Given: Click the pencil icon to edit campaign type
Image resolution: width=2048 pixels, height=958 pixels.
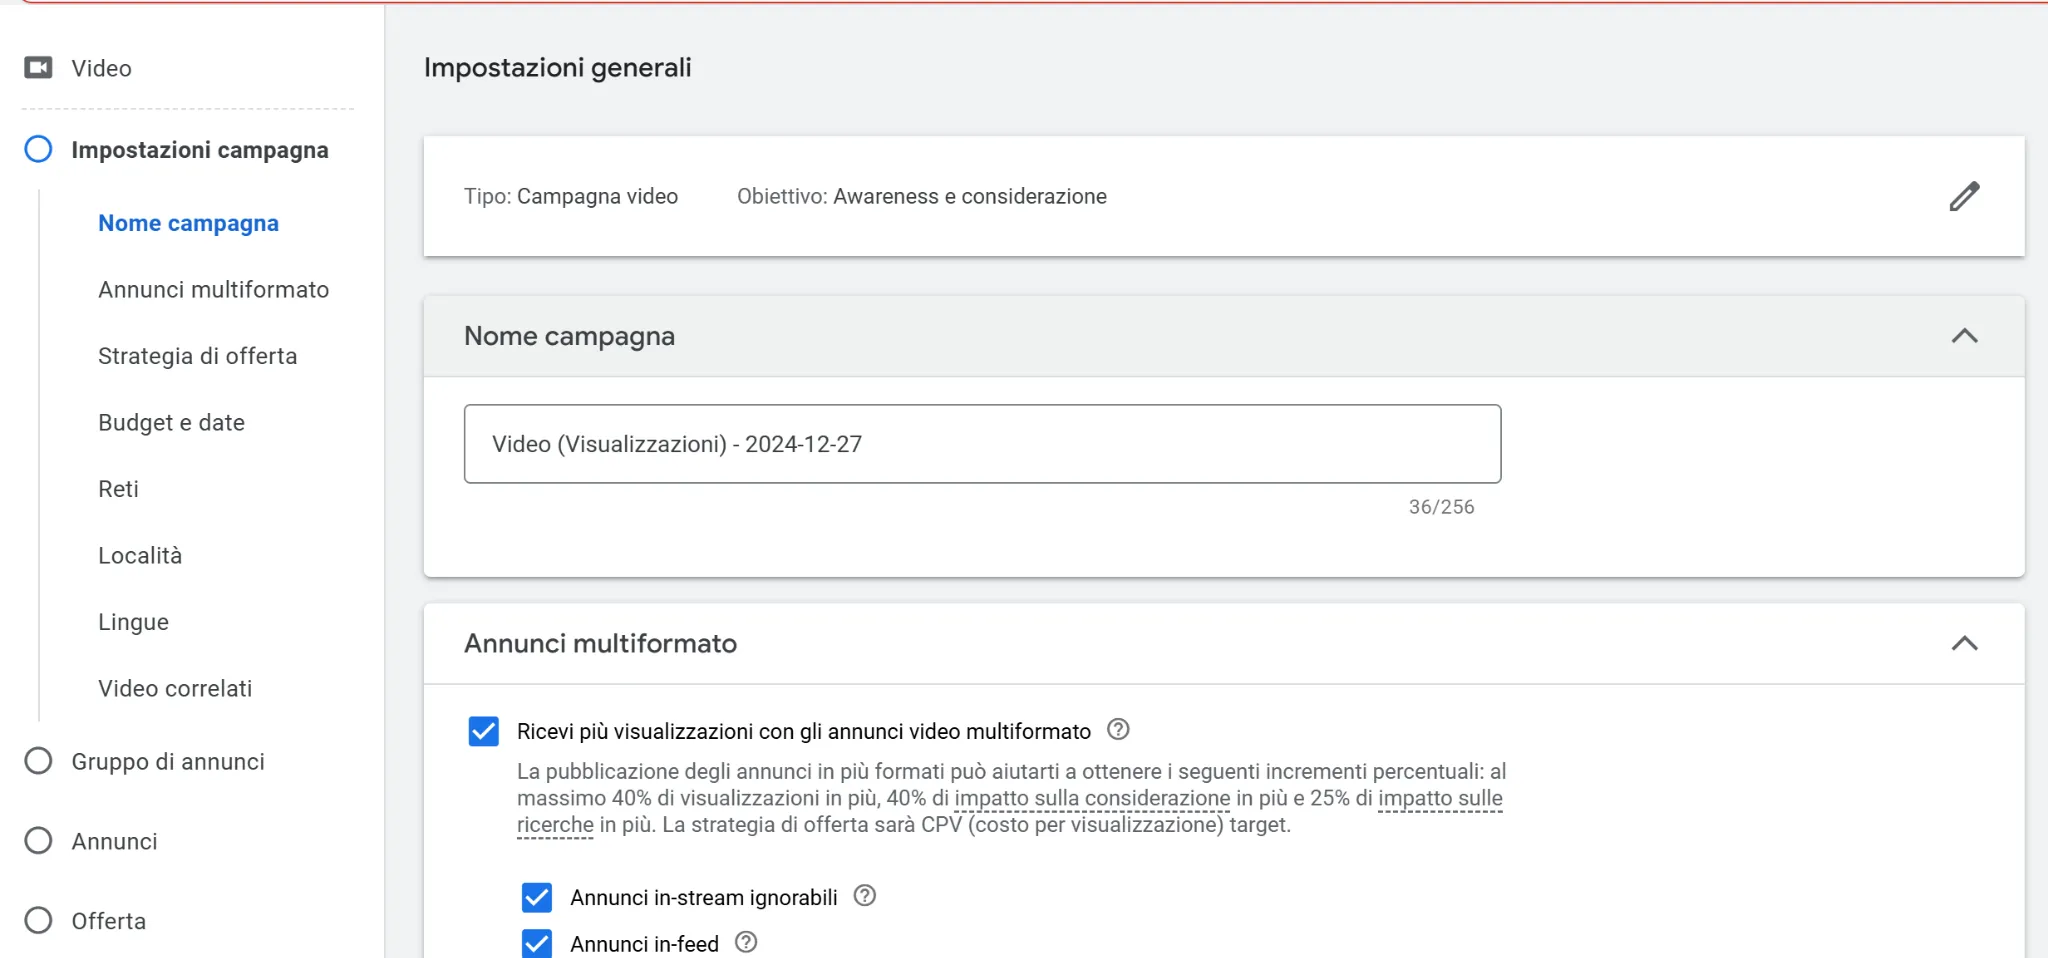Looking at the screenshot, I should (x=1965, y=196).
